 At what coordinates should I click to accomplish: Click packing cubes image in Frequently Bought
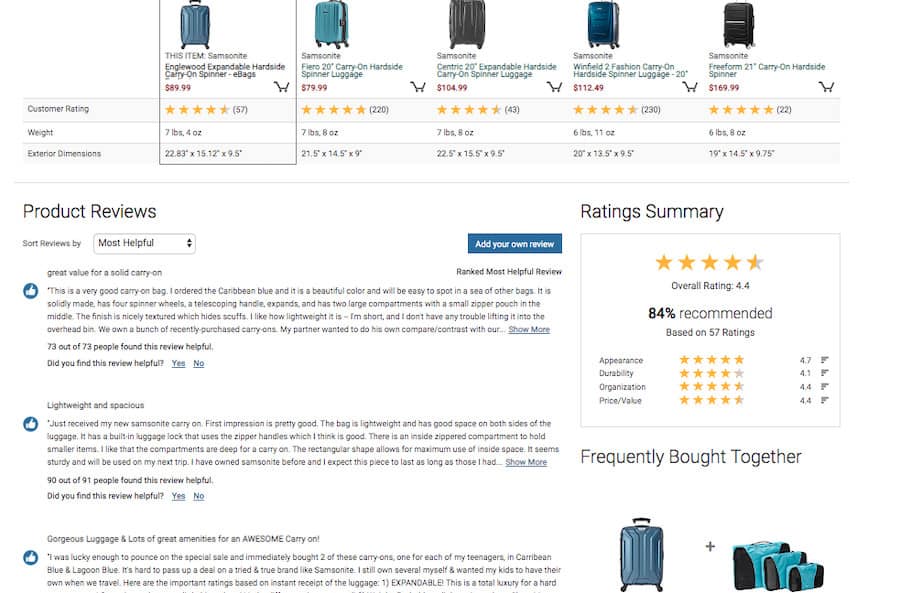pos(778,565)
